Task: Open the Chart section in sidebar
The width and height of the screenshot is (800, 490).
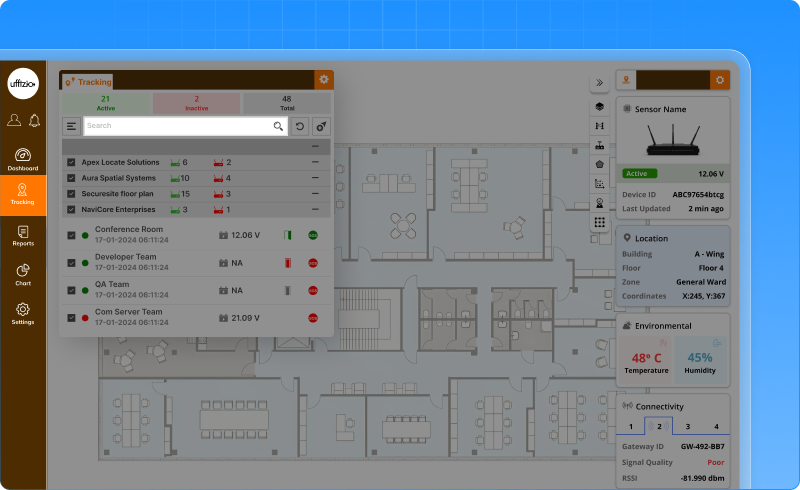Action: click(x=23, y=274)
